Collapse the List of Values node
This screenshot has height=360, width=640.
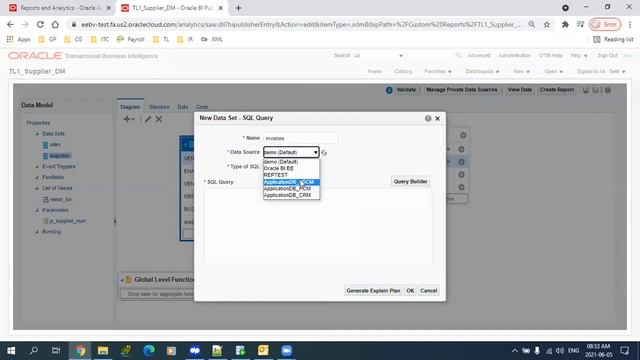(37, 188)
